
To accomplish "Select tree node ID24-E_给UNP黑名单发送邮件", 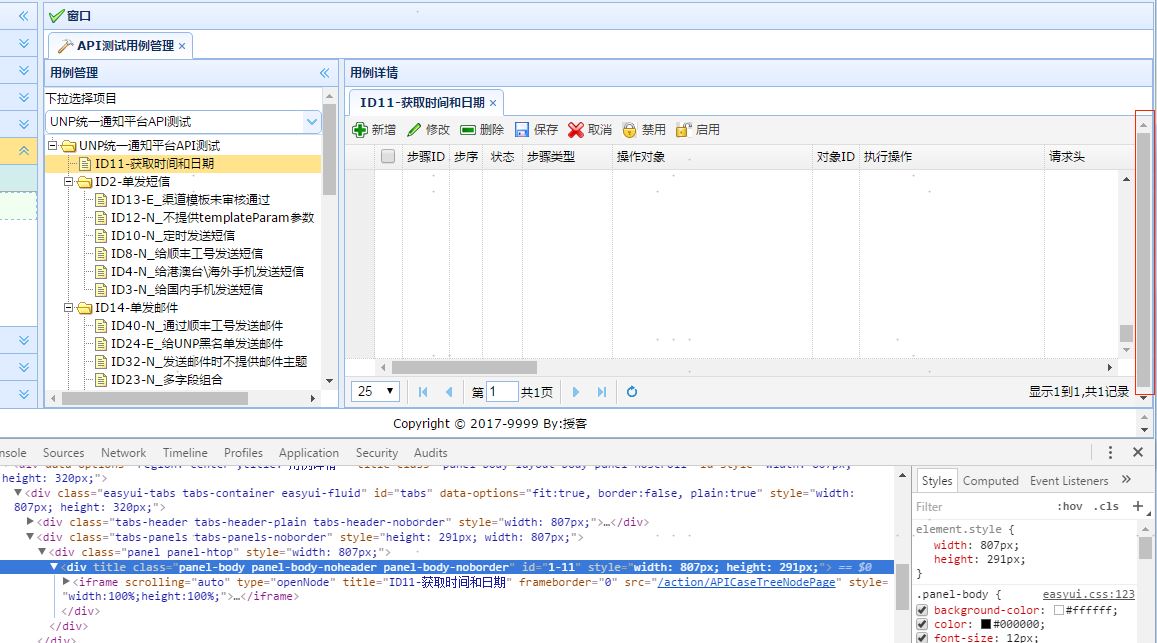I will pos(197,344).
